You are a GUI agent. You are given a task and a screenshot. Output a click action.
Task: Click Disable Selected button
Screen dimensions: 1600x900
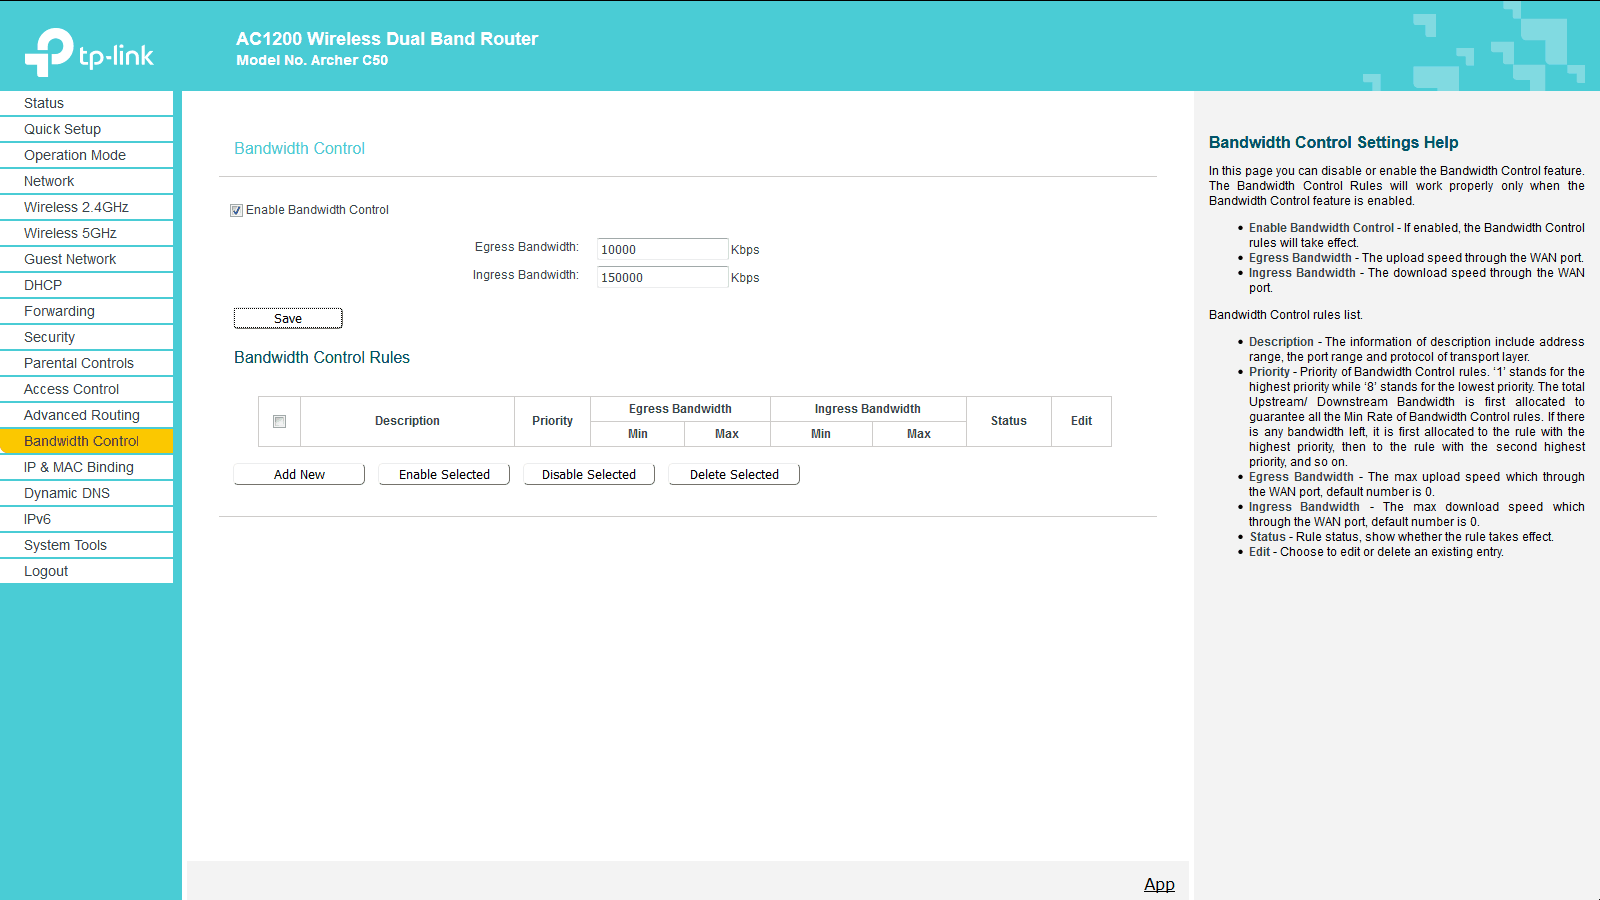[x=589, y=474]
